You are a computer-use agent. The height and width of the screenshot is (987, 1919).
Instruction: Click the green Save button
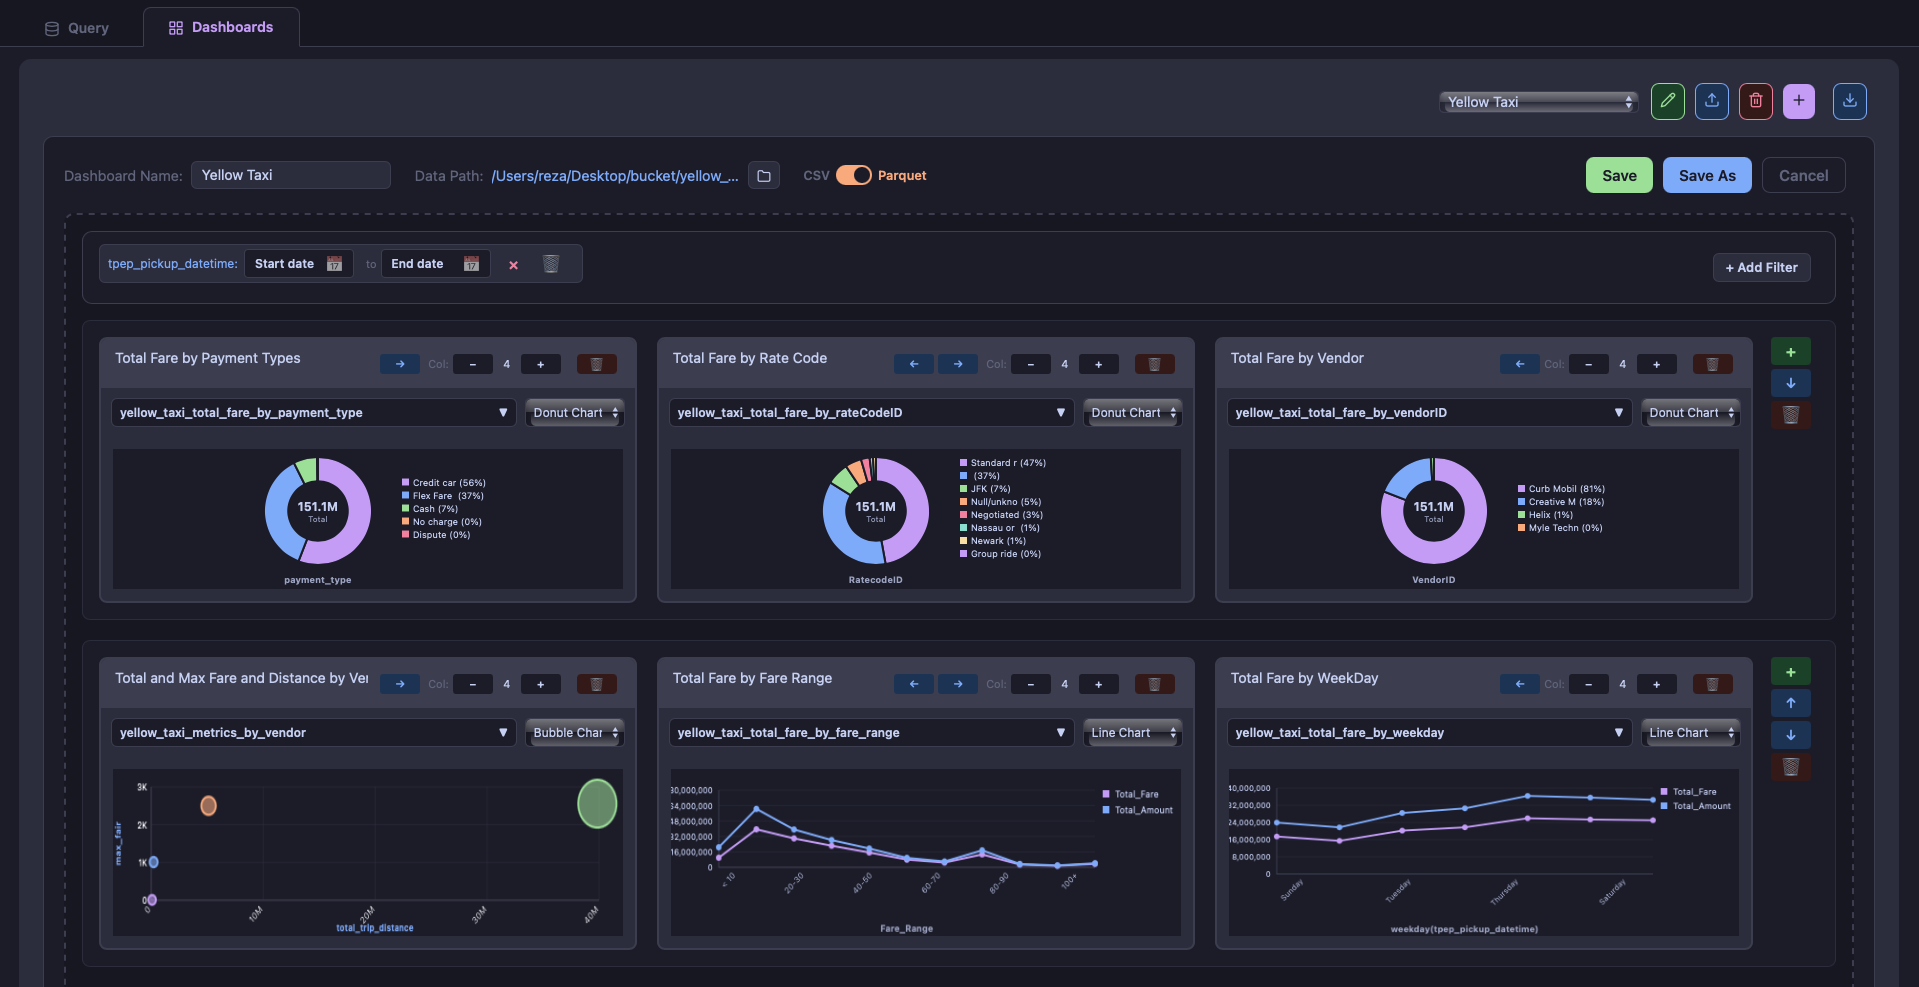click(1619, 176)
